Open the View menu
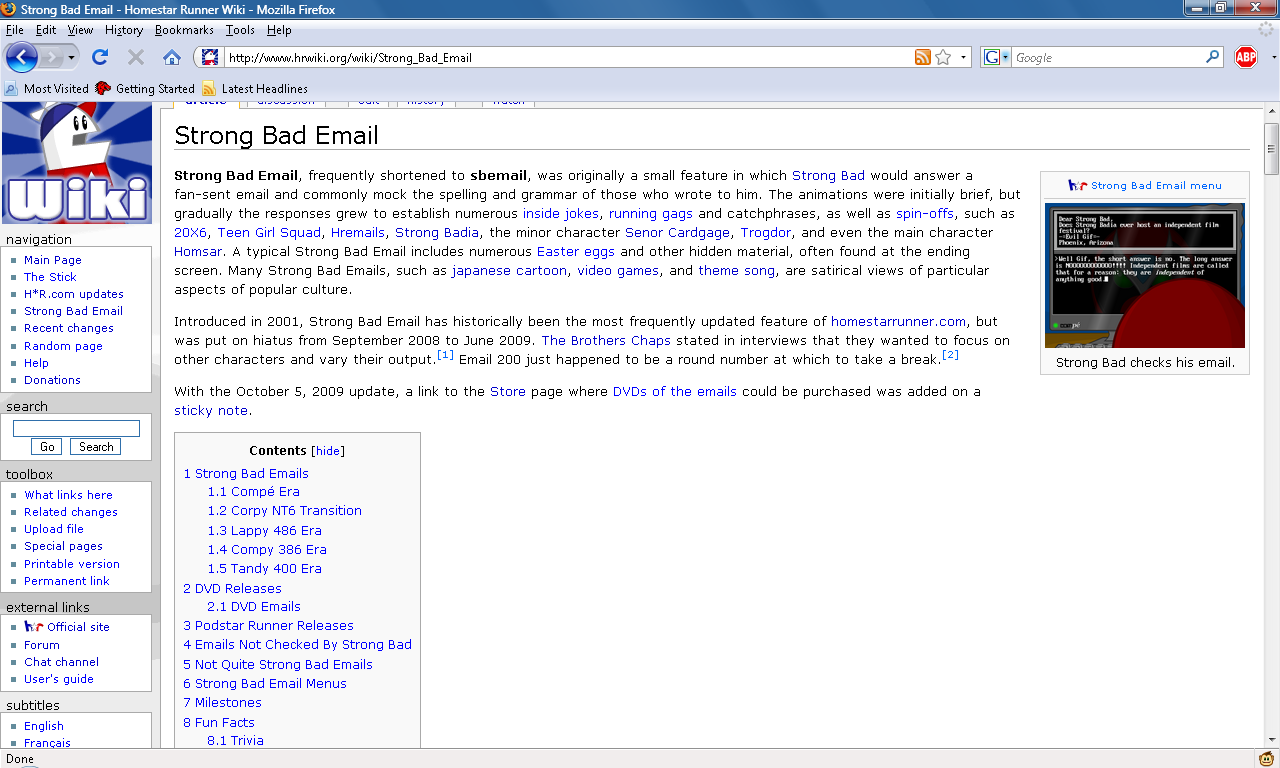1280x768 pixels. [x=80, y=30]
